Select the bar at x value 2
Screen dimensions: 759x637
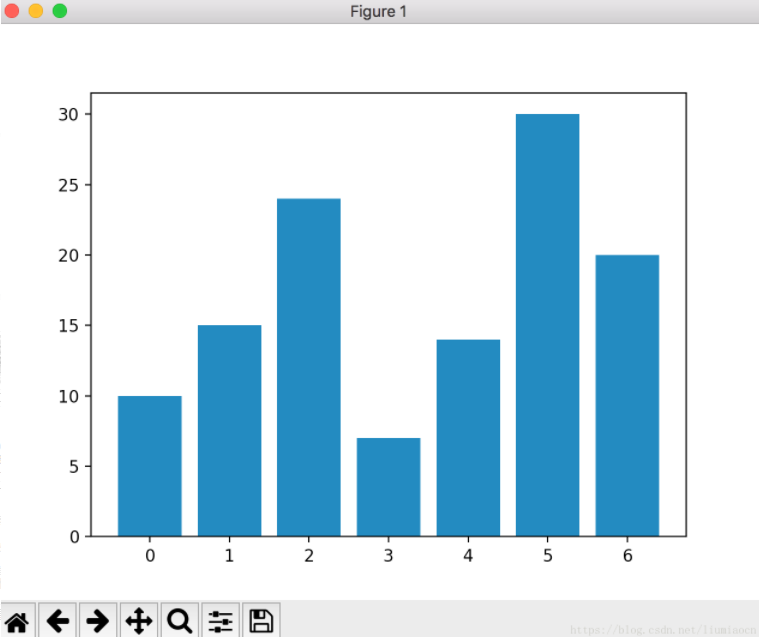click(309, 367)
